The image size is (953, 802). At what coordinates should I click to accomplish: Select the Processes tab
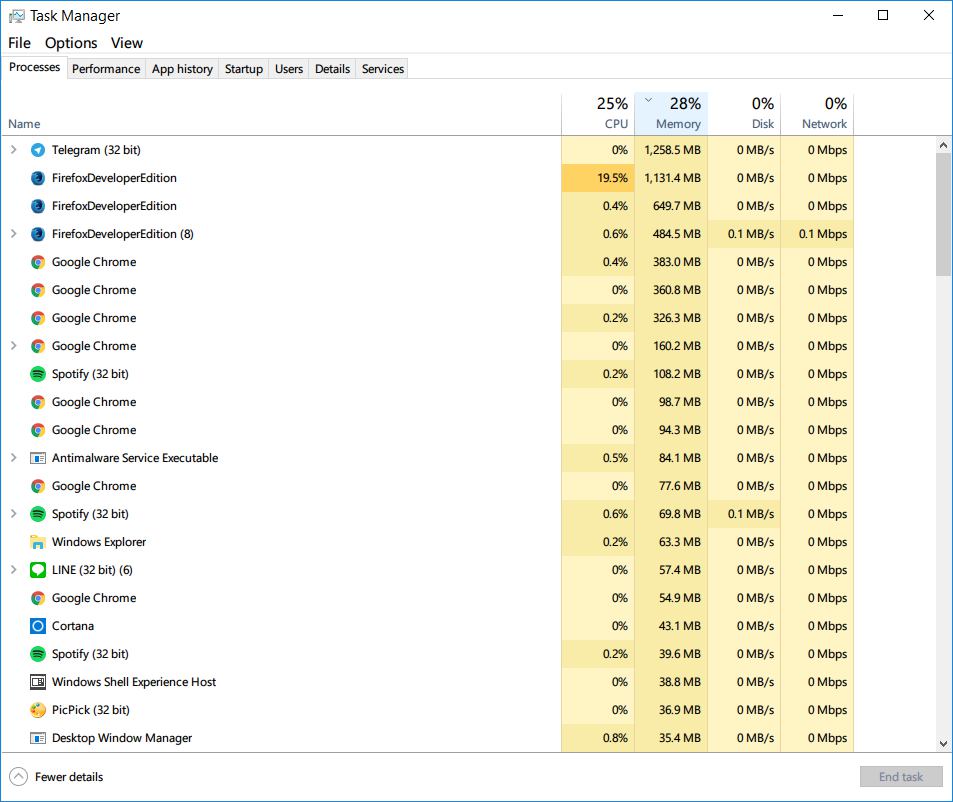click(34, 67)
